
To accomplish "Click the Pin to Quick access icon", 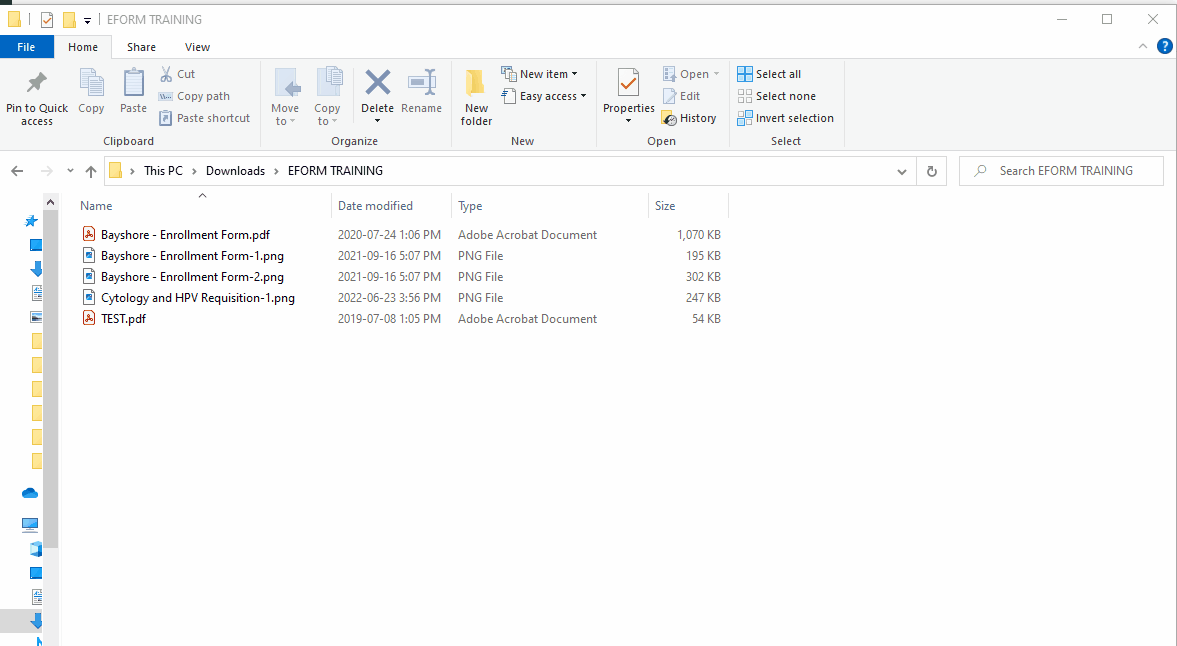I will click(37, 84).
